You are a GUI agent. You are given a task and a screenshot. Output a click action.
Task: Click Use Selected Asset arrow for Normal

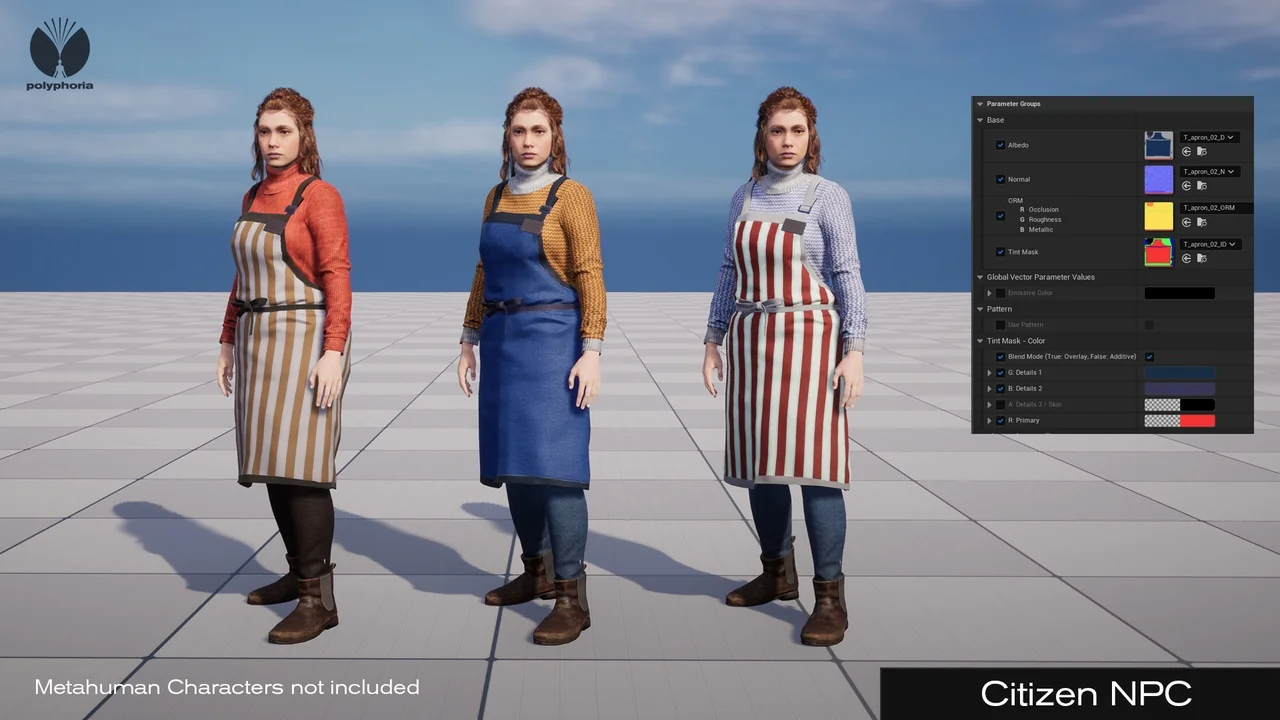(x=1186, y=186)
